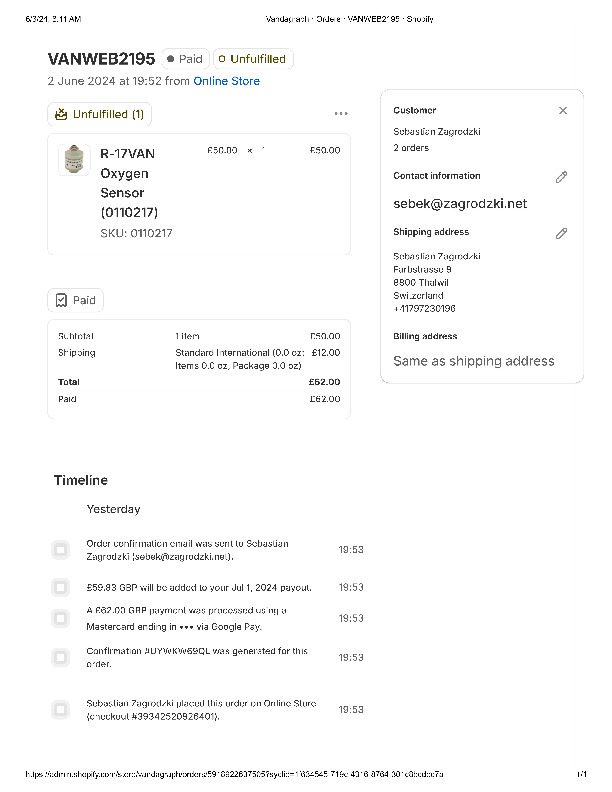This screenshot has width=612, height=792.
Task: Click the R-17VAN Oxygen Sensor product name
Action: (129, 182)
